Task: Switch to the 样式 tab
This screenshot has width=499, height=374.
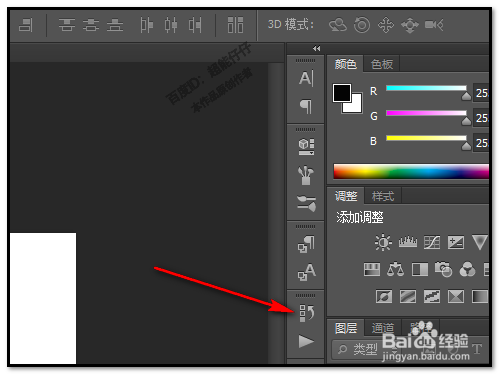Action: click(x=383, y=196)
